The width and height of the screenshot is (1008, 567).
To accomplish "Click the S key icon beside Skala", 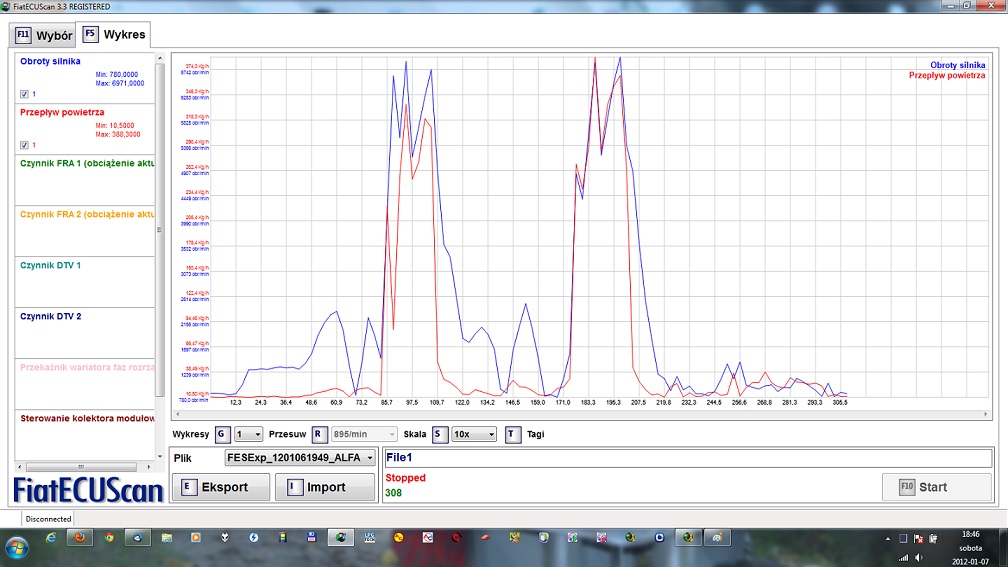I will click(x=439, y=435).
